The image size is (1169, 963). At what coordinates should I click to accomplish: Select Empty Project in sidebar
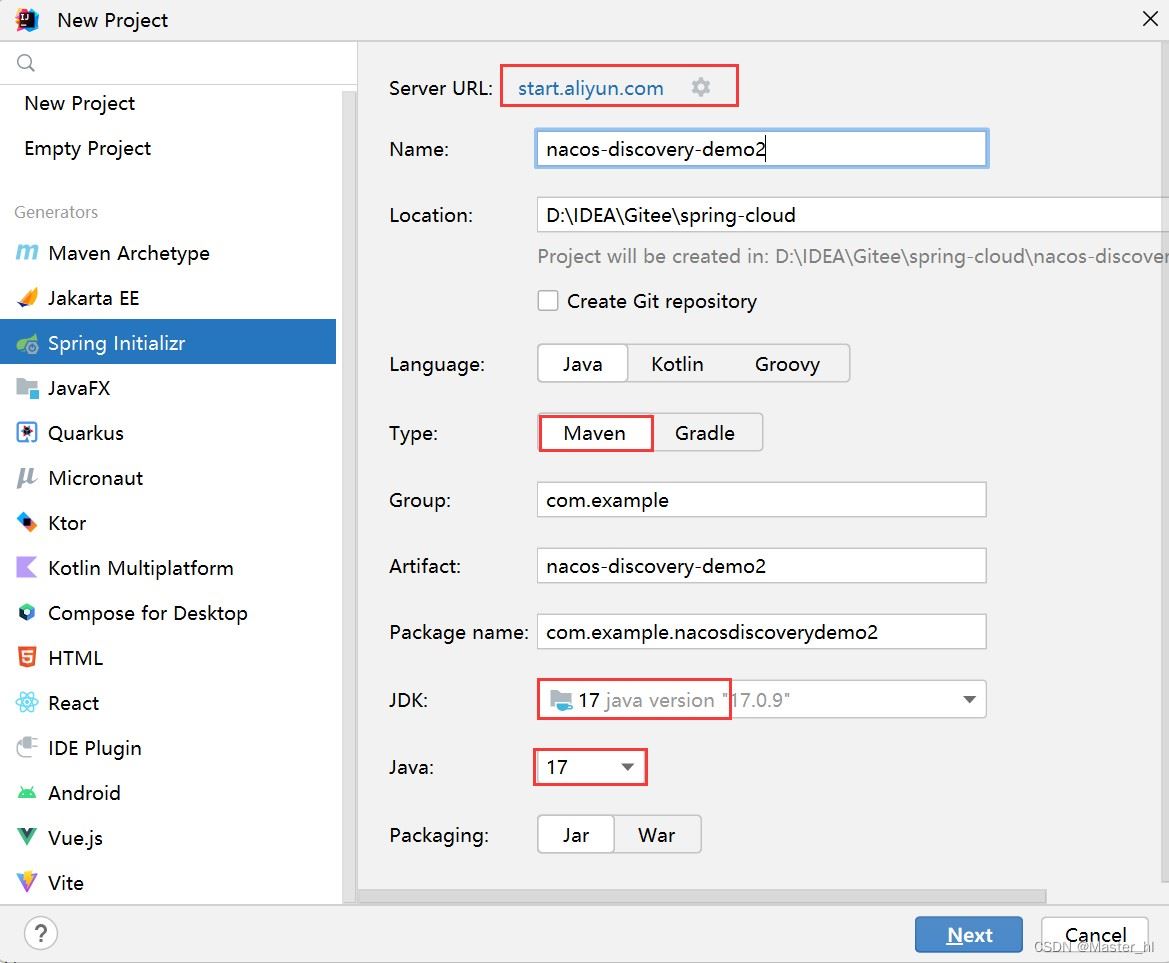point(88,148)
